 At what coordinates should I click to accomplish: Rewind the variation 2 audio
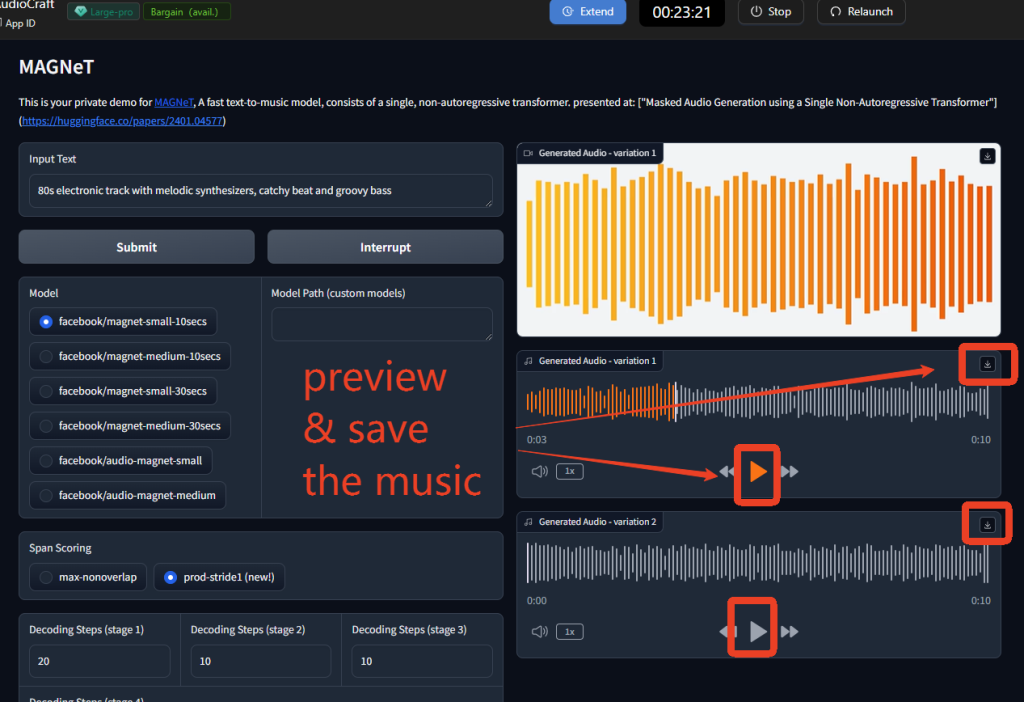(727, 631)
